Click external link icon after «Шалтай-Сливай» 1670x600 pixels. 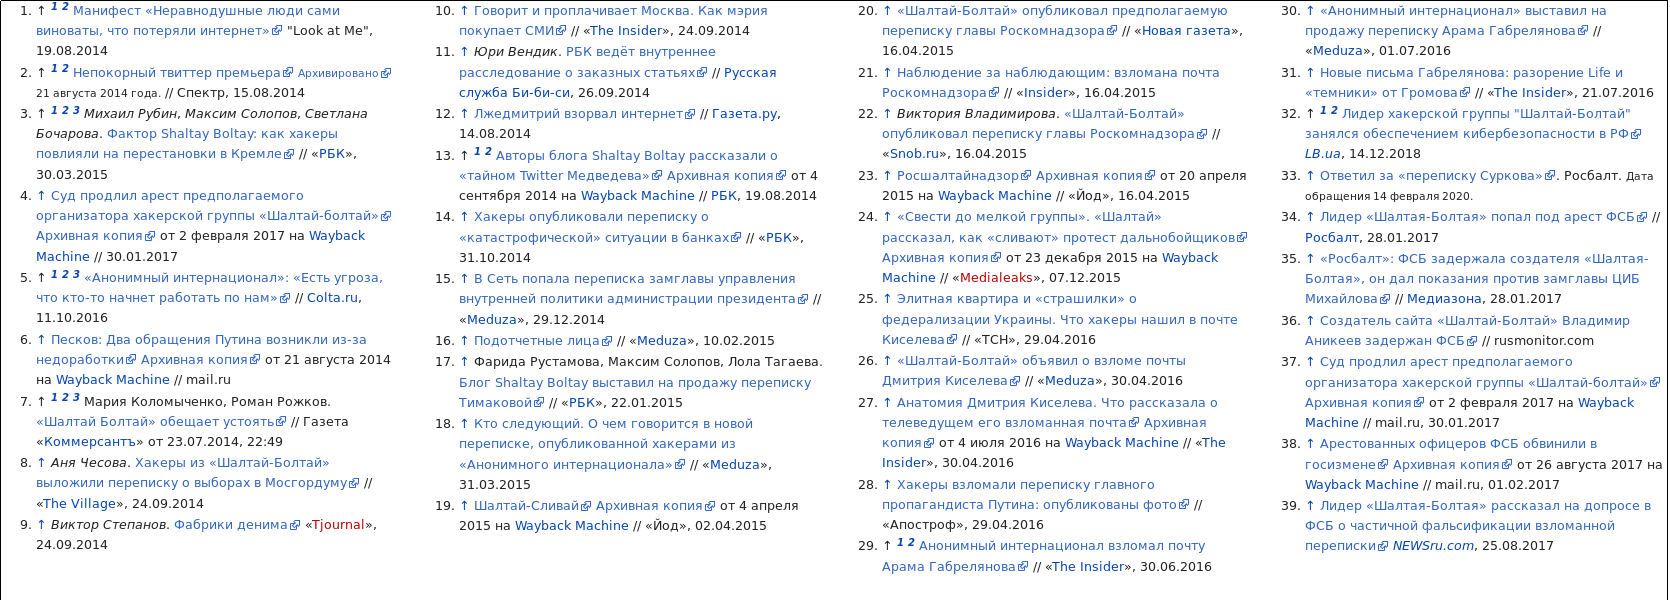587,506
